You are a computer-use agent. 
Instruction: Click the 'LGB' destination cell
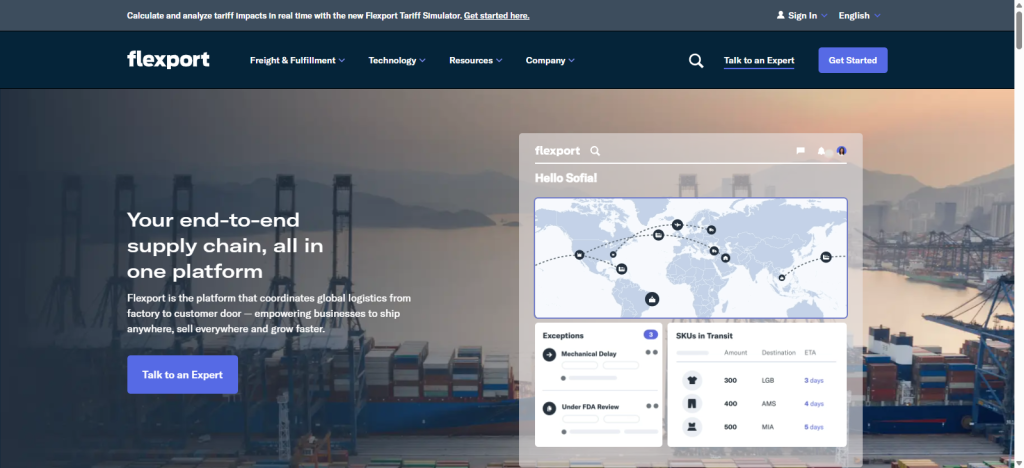[x=769, y=381]
